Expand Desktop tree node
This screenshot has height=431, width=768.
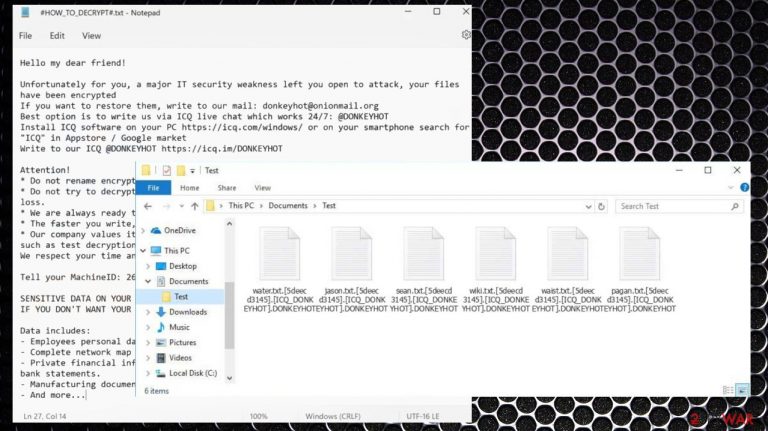pyautogui.click(x=148, y=266)
